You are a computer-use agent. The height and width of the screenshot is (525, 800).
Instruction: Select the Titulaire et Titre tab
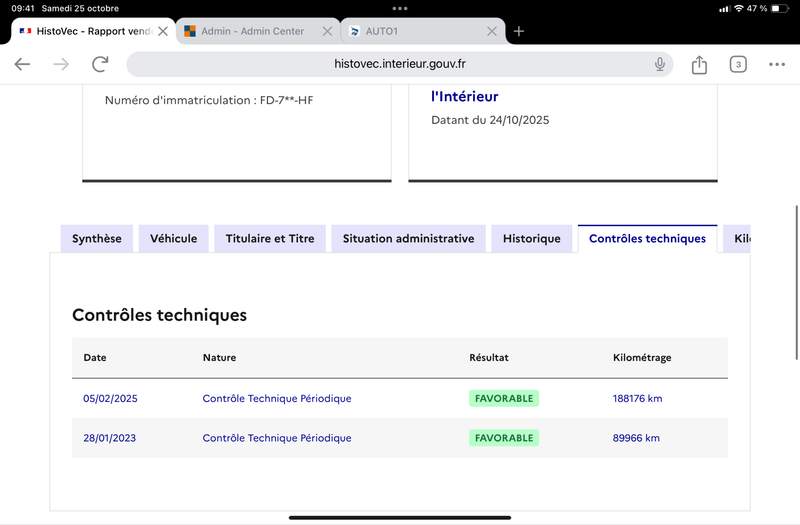(x=270, y=239)
